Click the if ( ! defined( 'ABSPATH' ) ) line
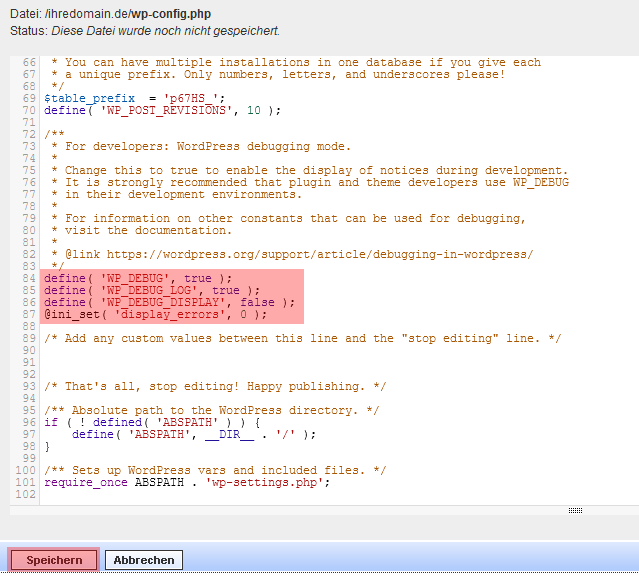Image resolution: width=639 pixels, height=579 pixels. tap(152, 422)
